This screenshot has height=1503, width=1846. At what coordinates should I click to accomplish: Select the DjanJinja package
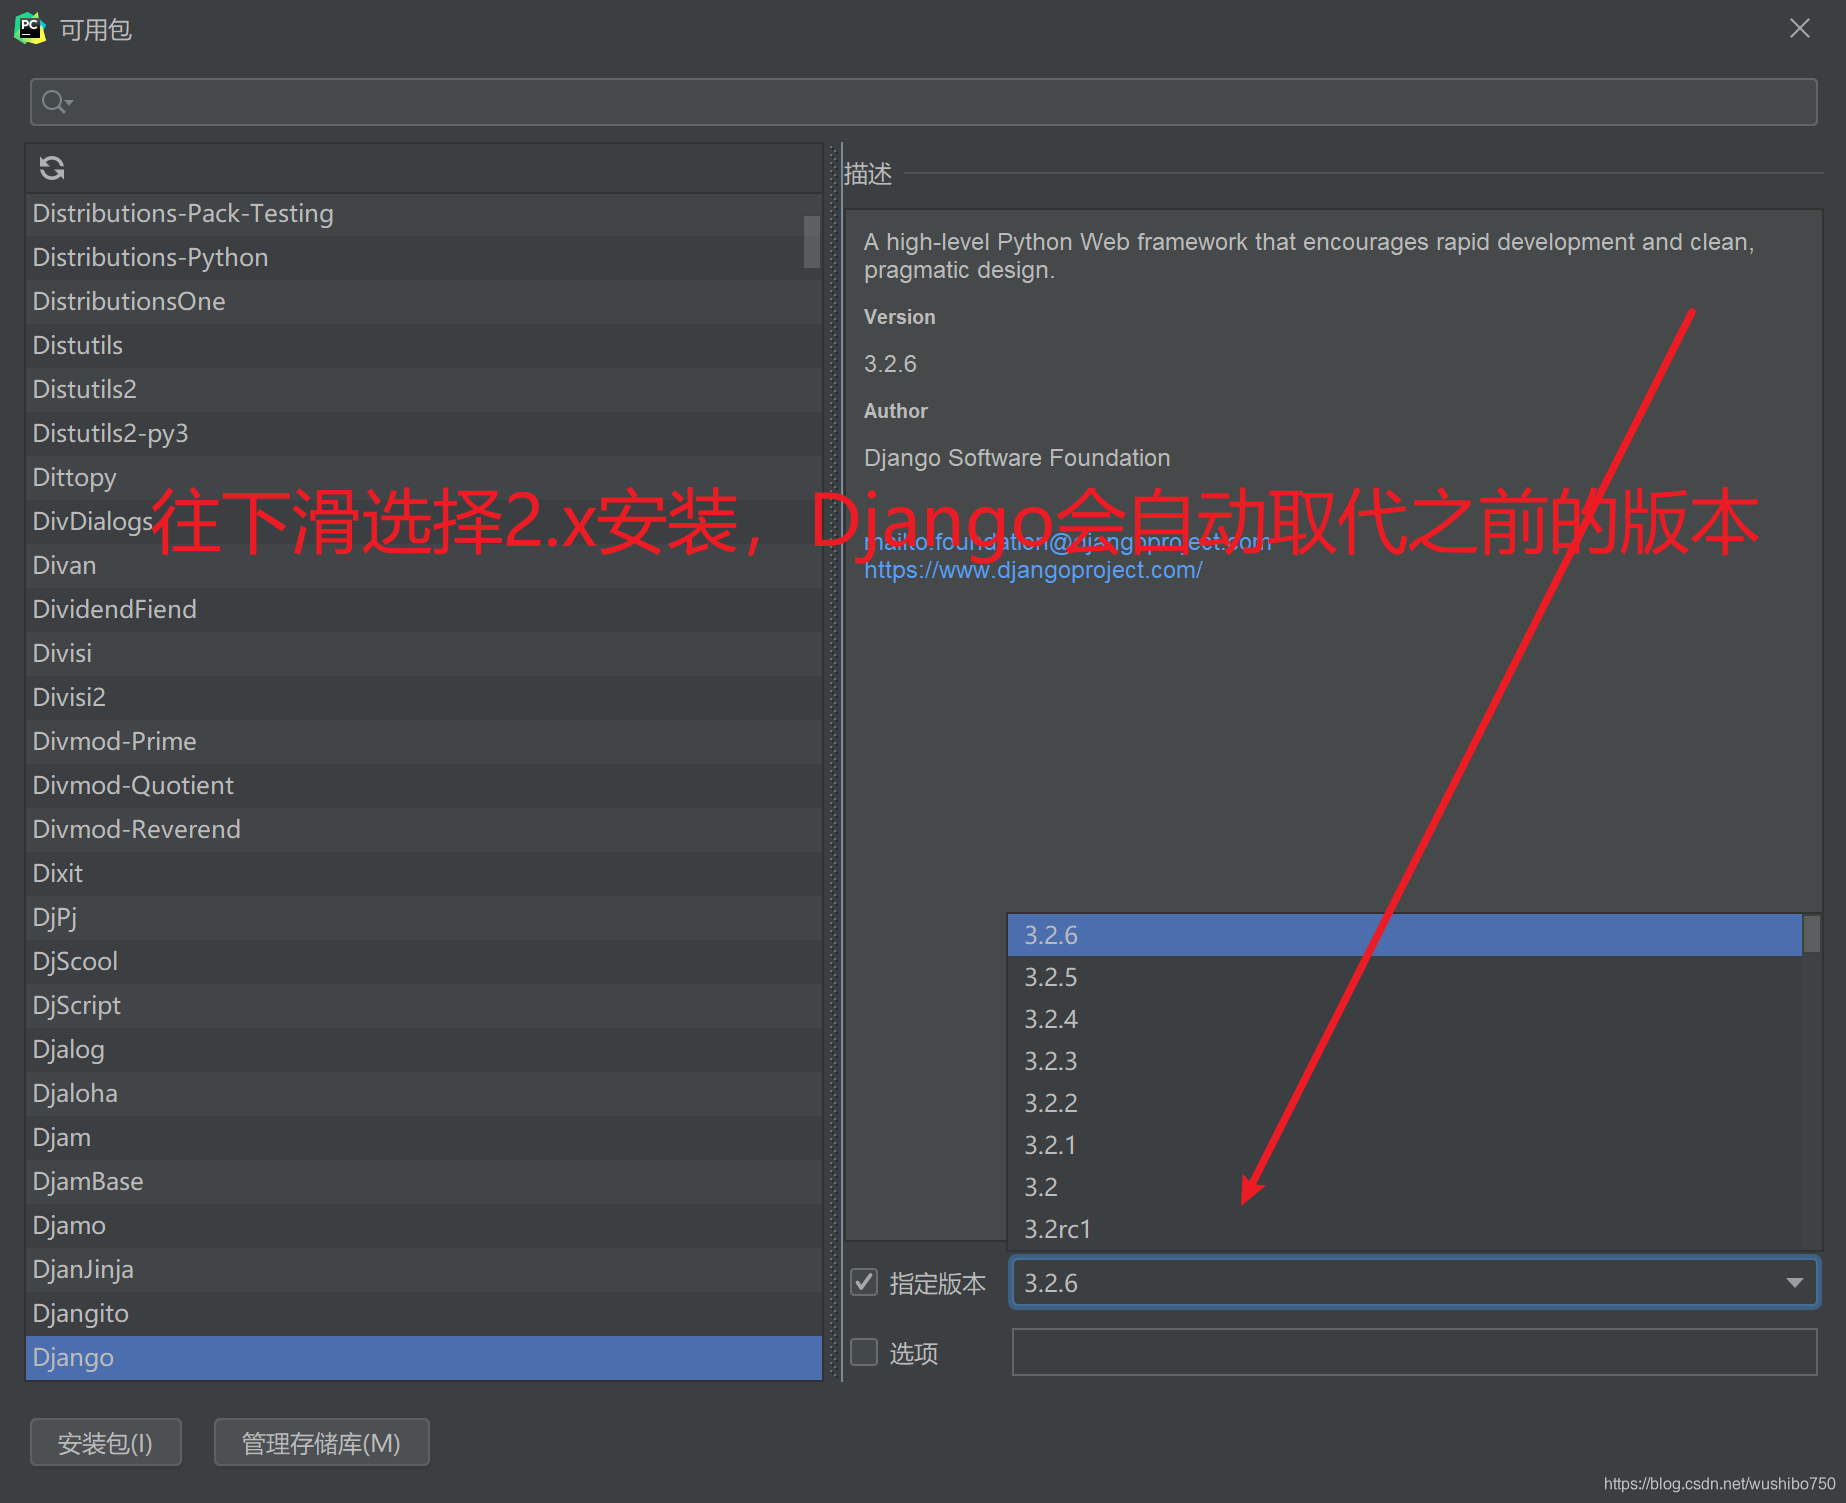click(424, 1270)
